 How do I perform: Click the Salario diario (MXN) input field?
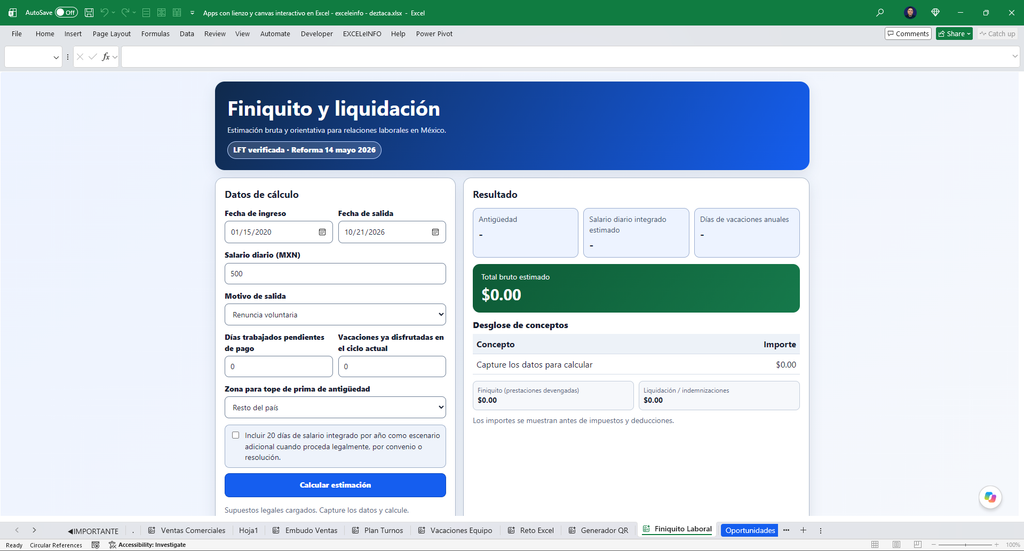tap(335, 274)
